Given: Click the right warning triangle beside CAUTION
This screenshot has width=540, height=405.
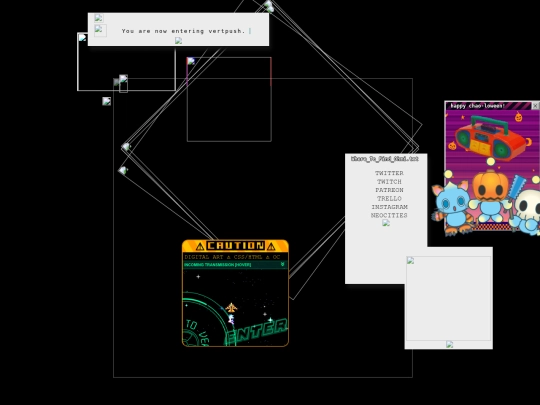Looking at the screenshot, I should [271, 247].
